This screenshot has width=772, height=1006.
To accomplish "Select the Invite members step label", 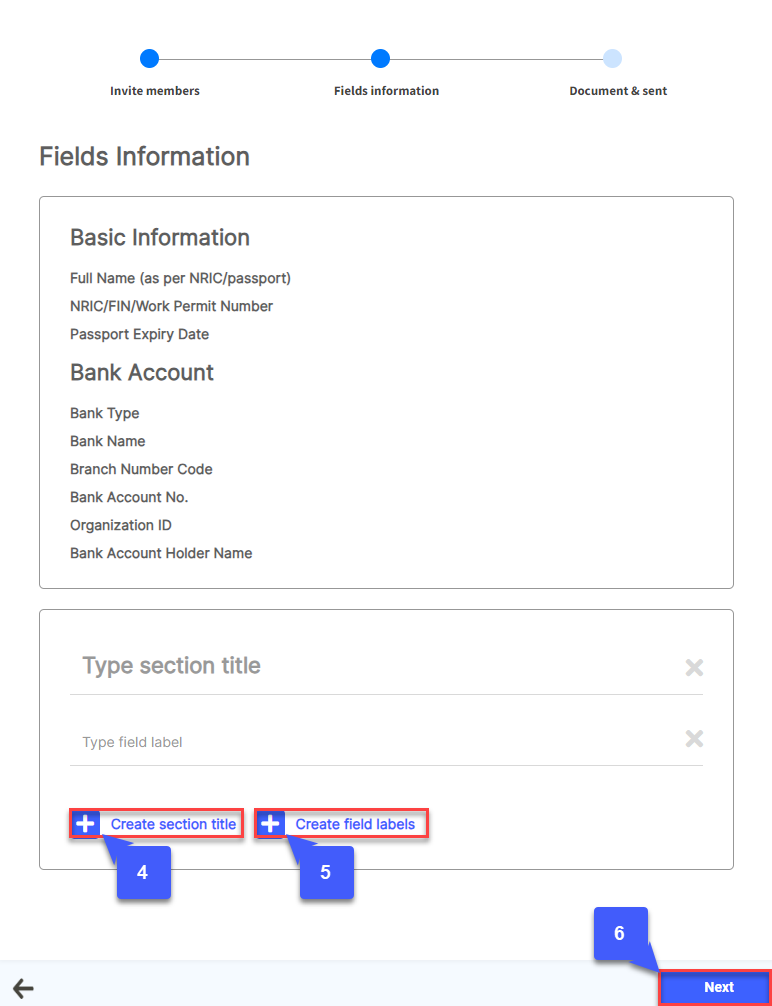I will click(155, 91).
